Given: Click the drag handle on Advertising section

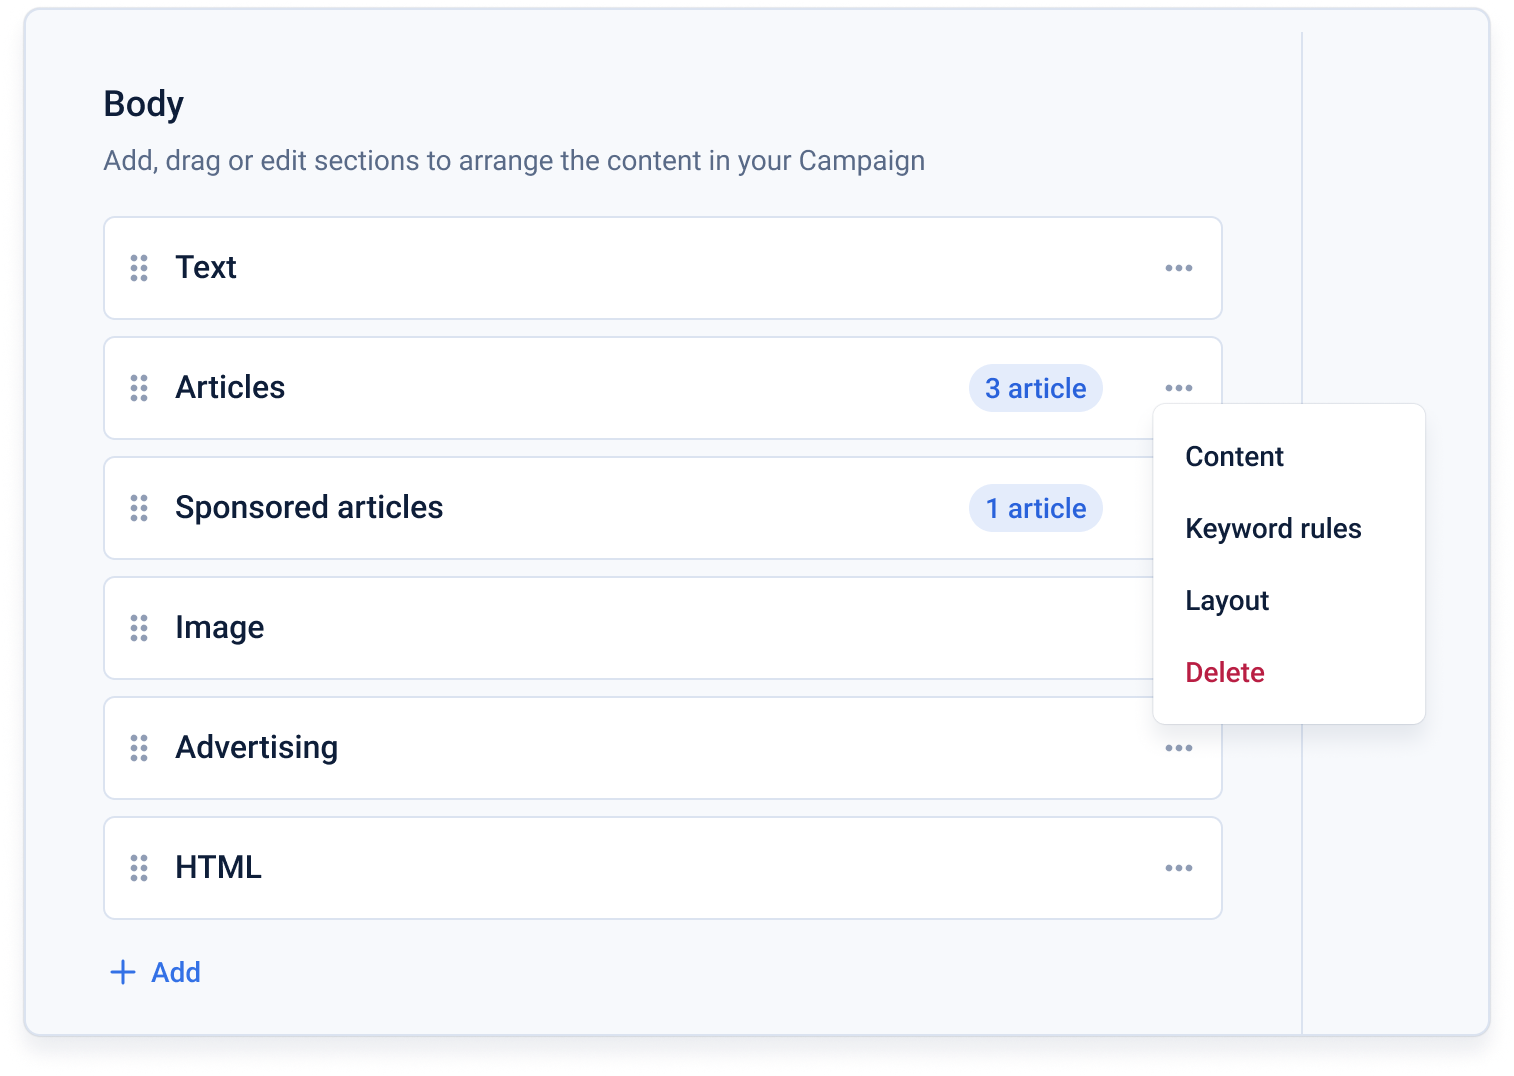Looking at the screenshot, I should [139, 748].
